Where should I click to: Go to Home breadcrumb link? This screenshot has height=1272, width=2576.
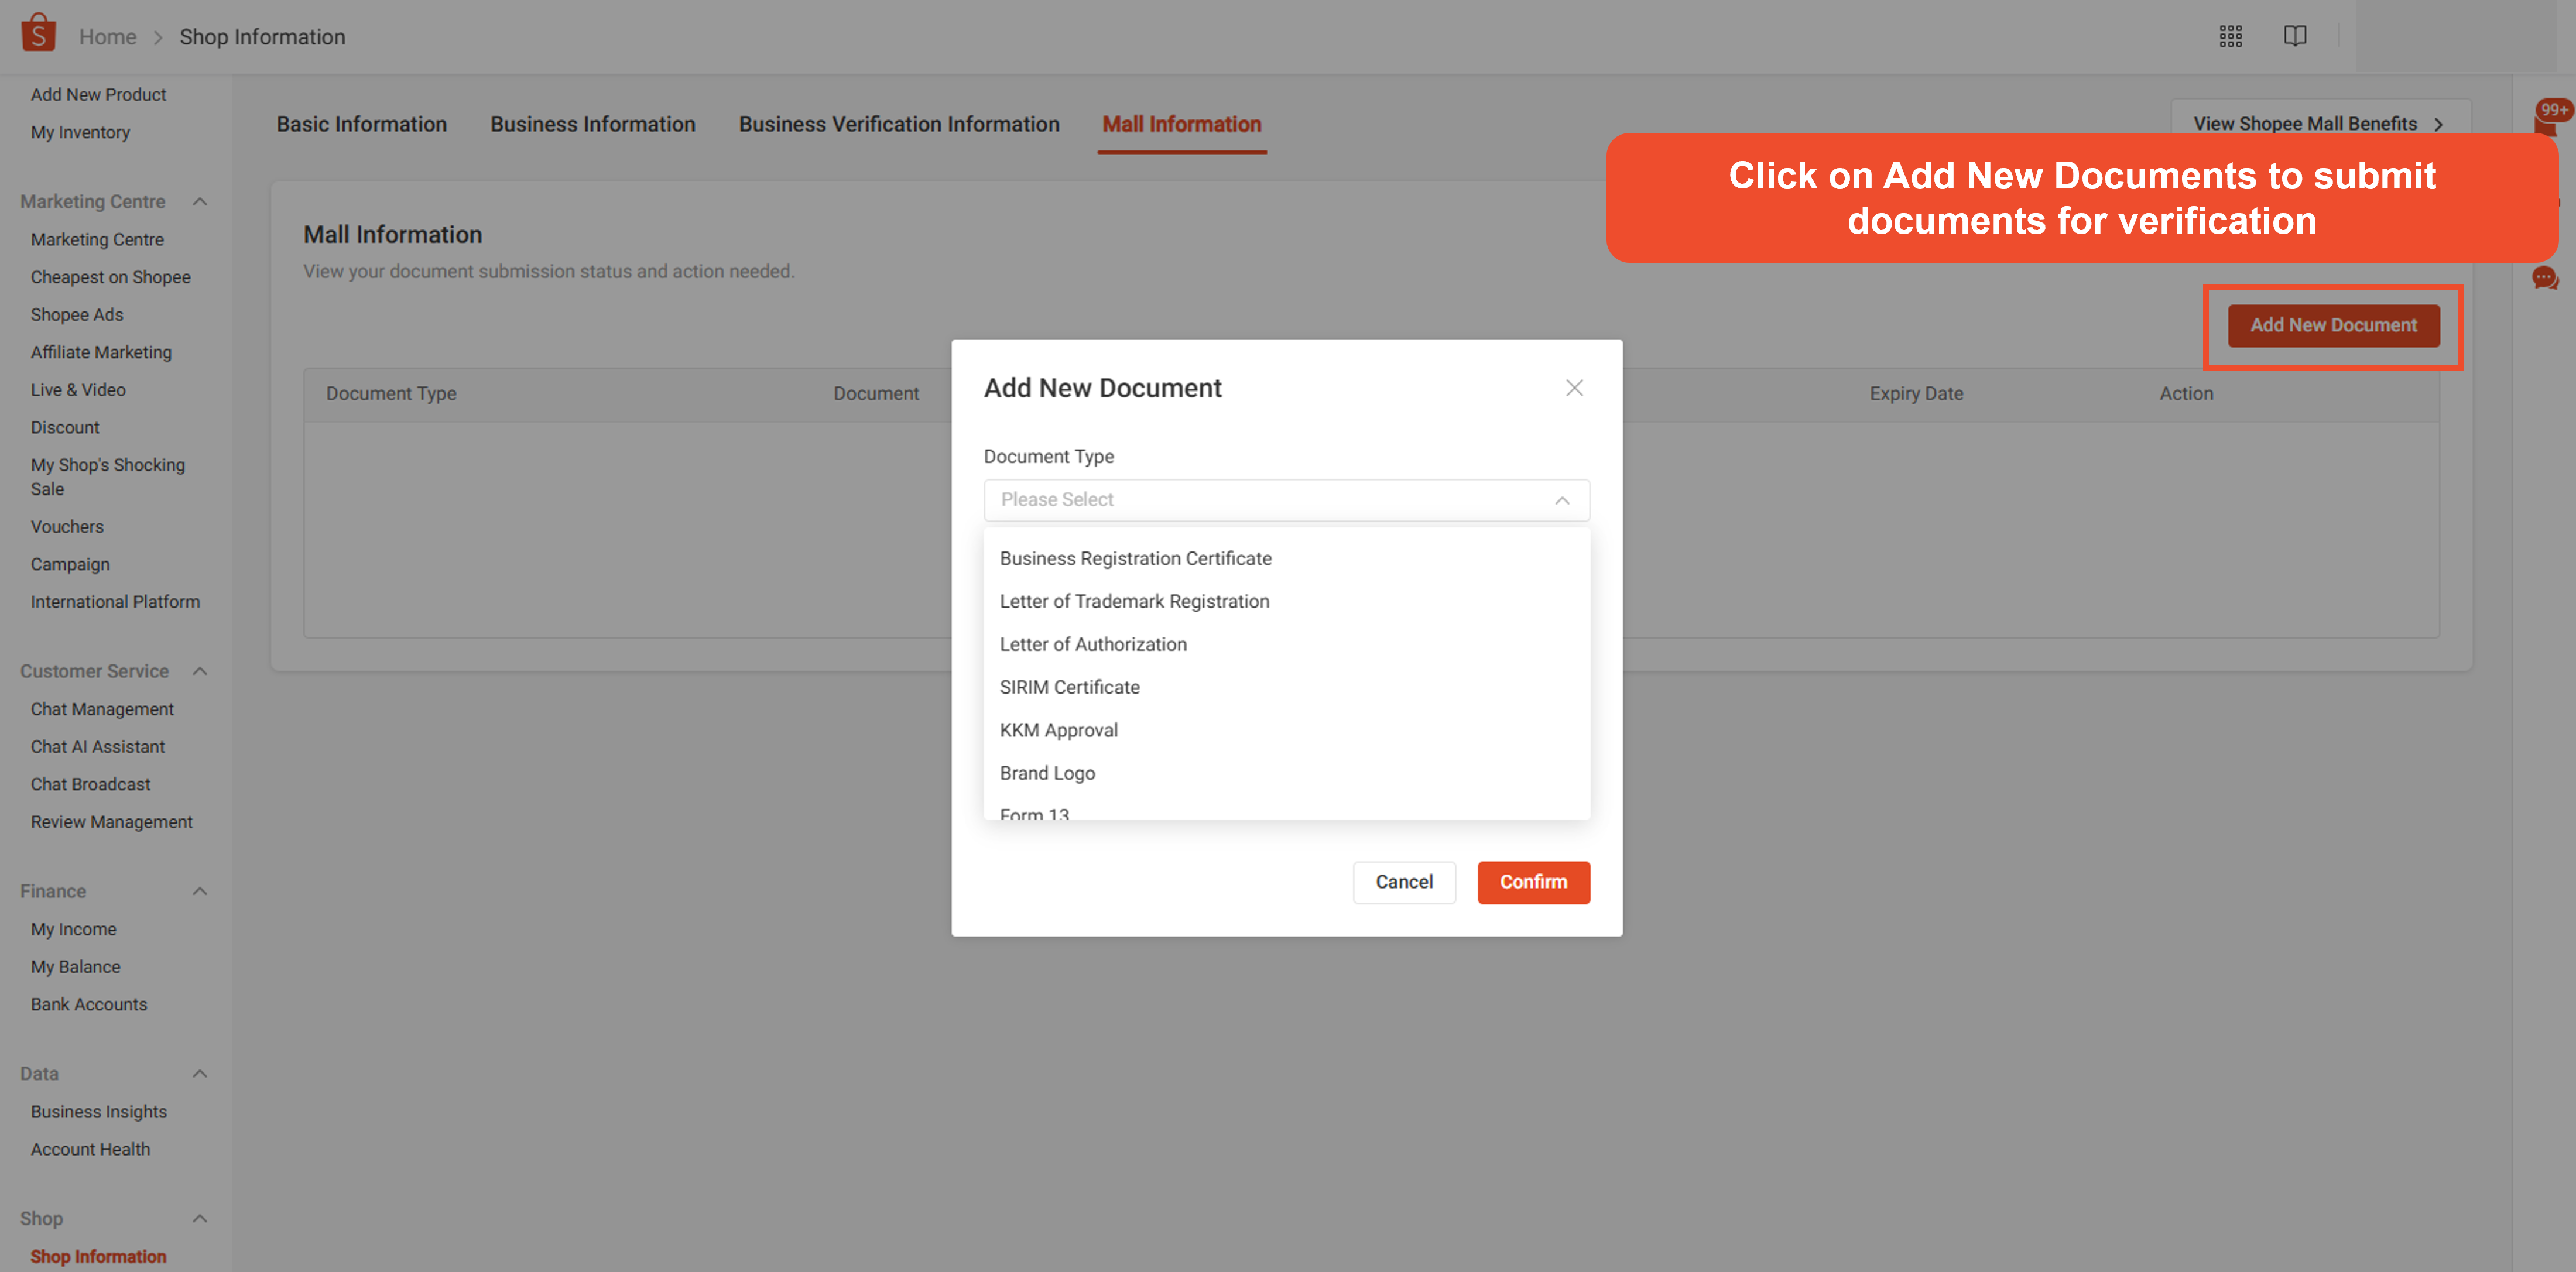tap(108, 37)
